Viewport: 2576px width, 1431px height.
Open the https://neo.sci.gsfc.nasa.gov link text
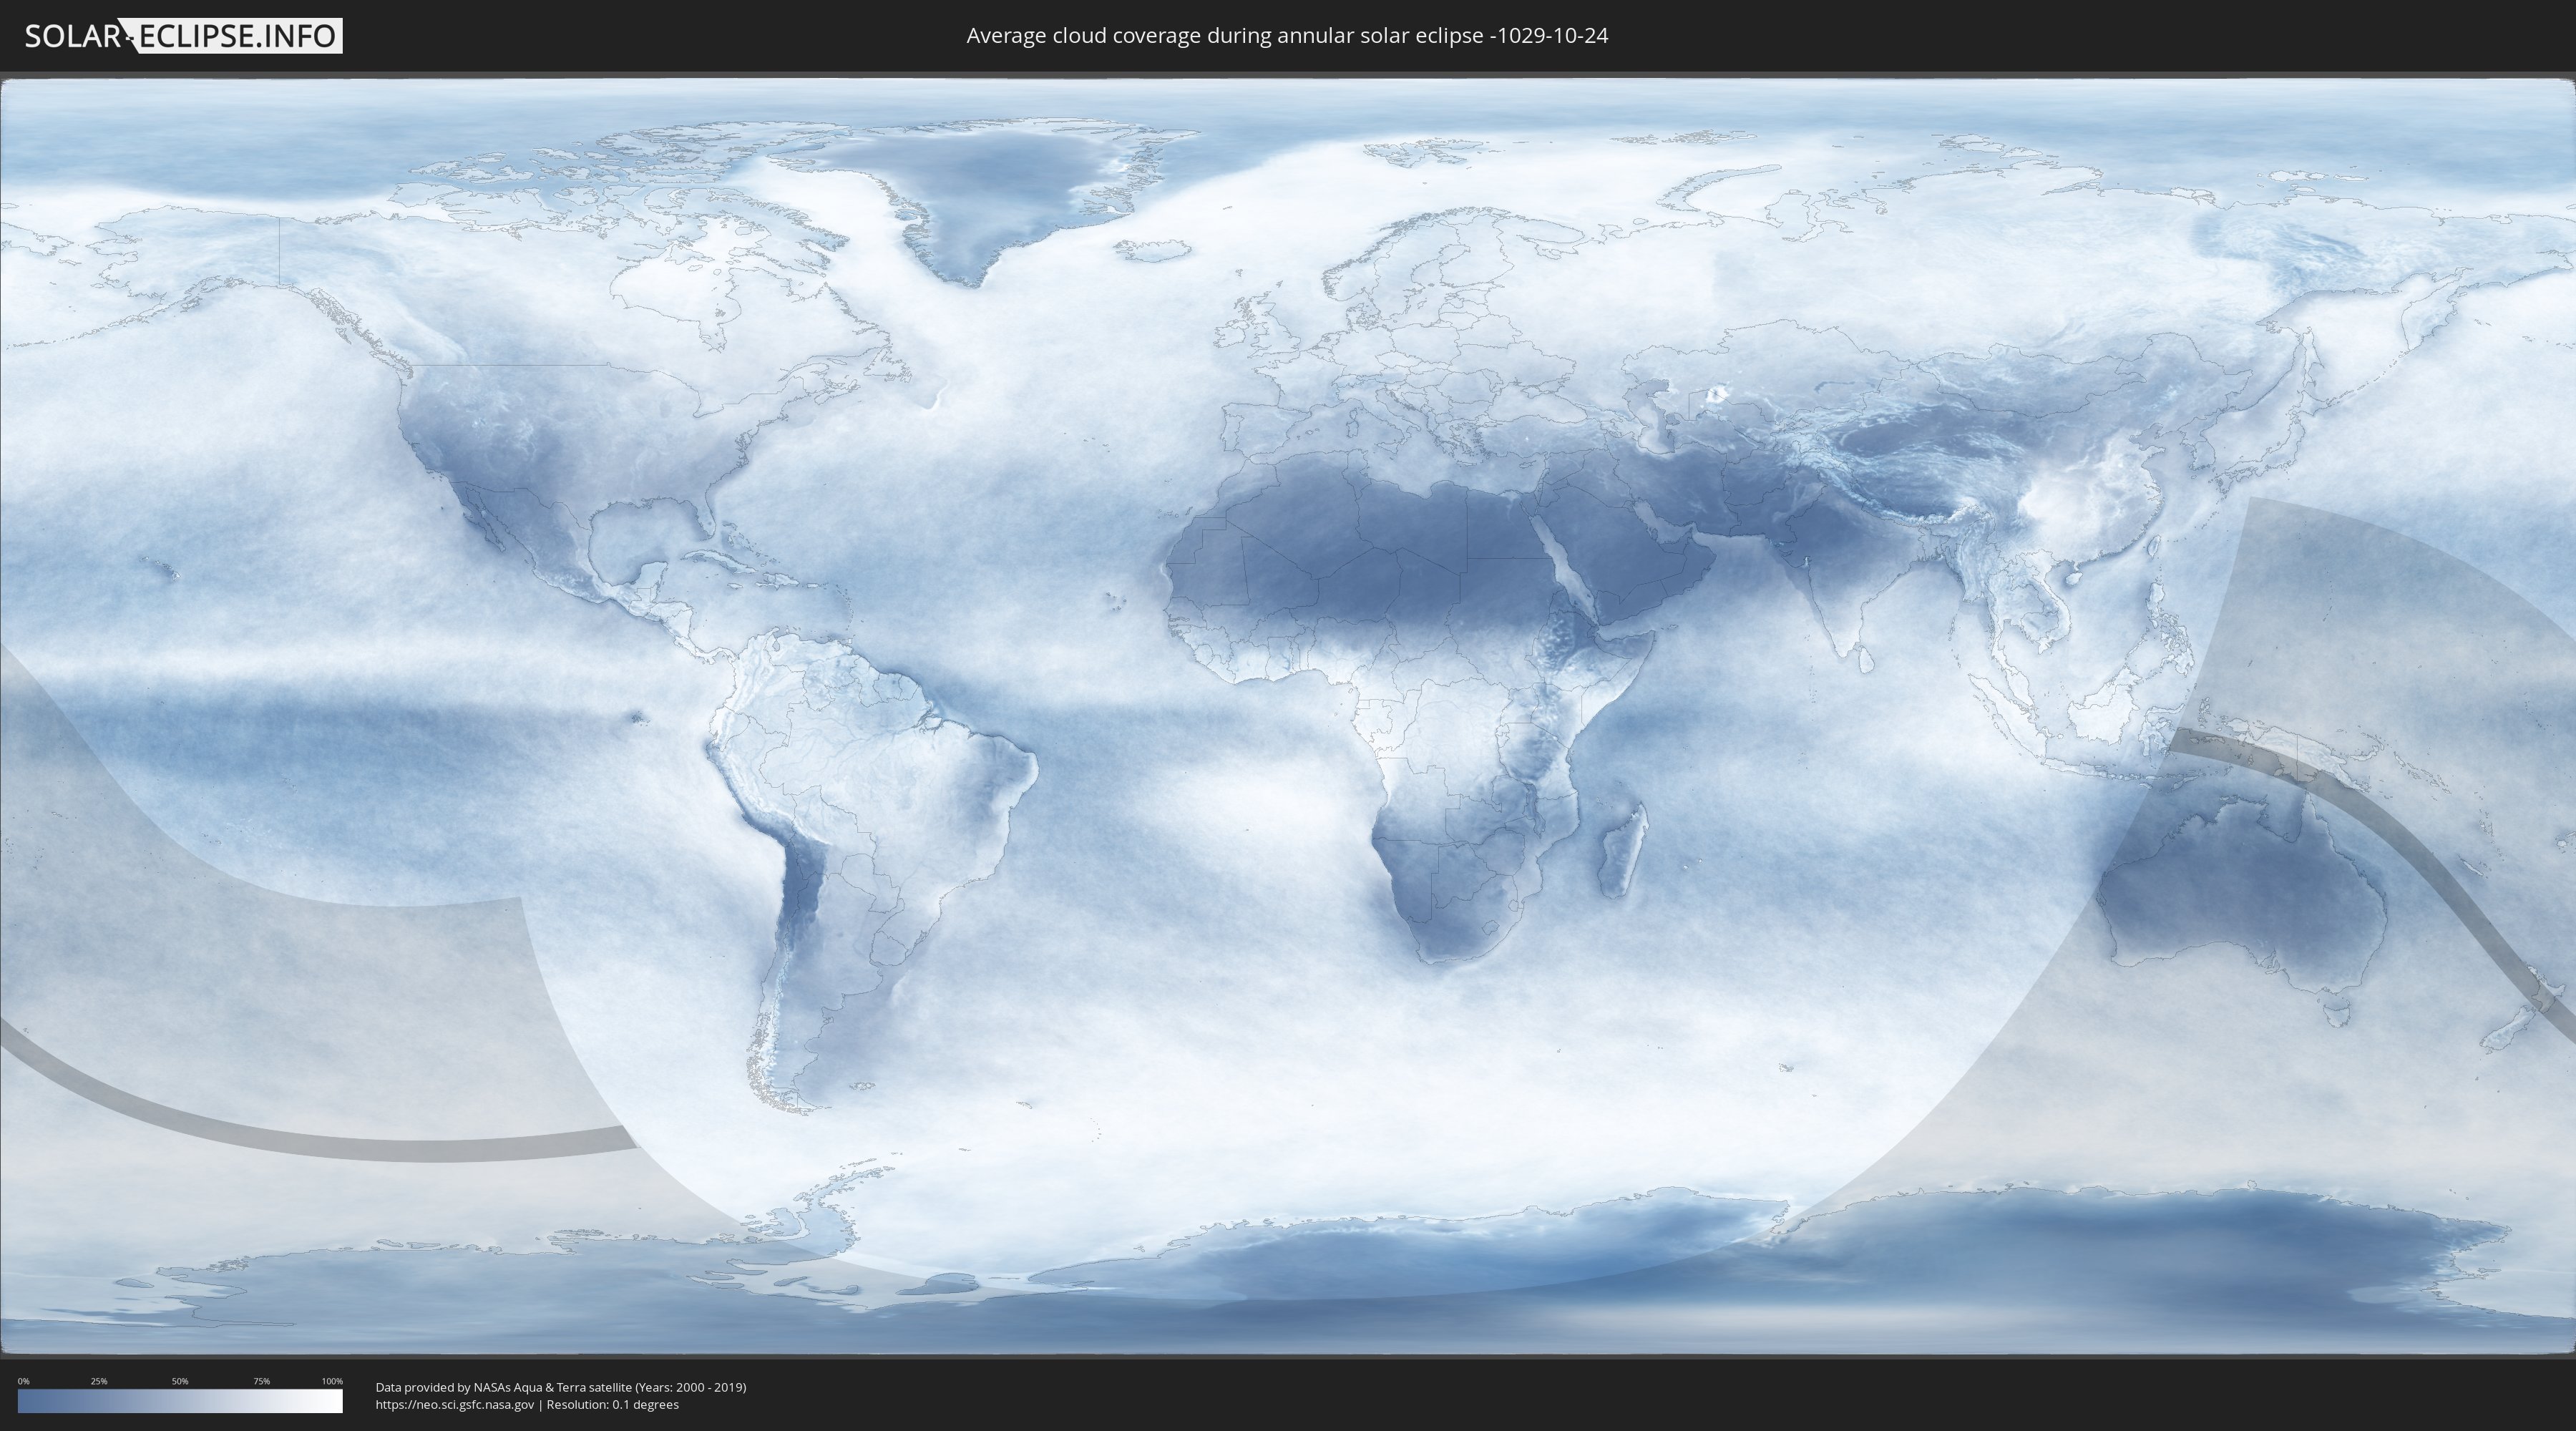click(455, 1405)
